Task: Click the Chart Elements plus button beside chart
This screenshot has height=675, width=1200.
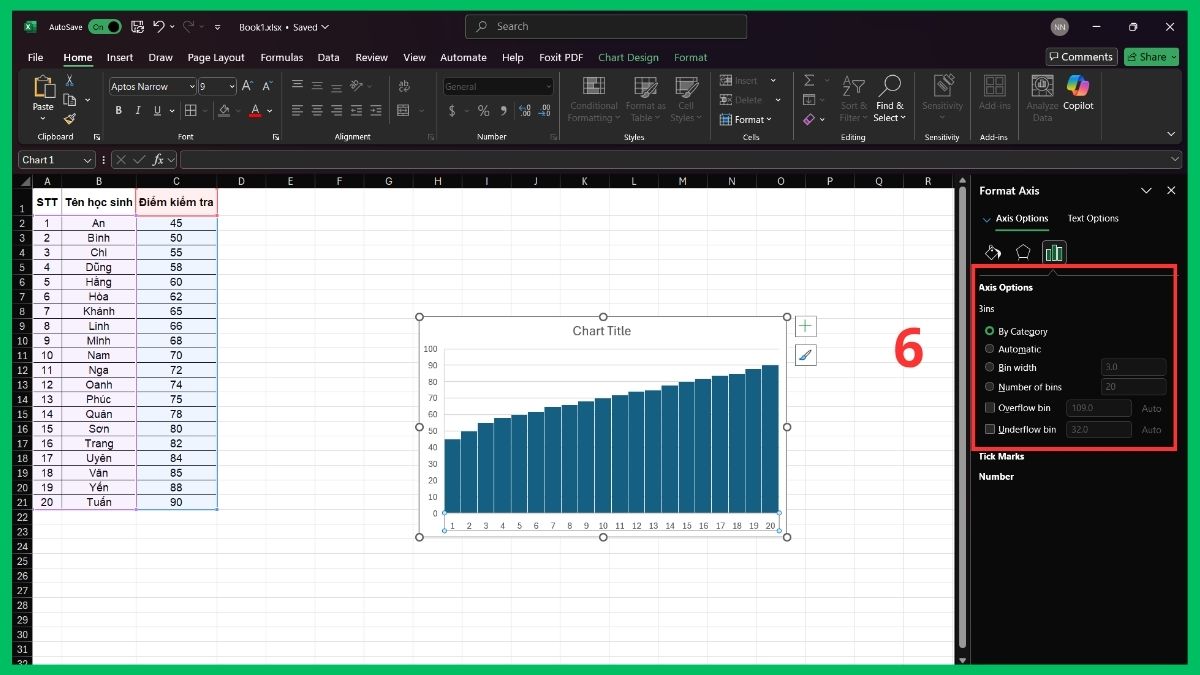Action: click(x=805, y=325)
